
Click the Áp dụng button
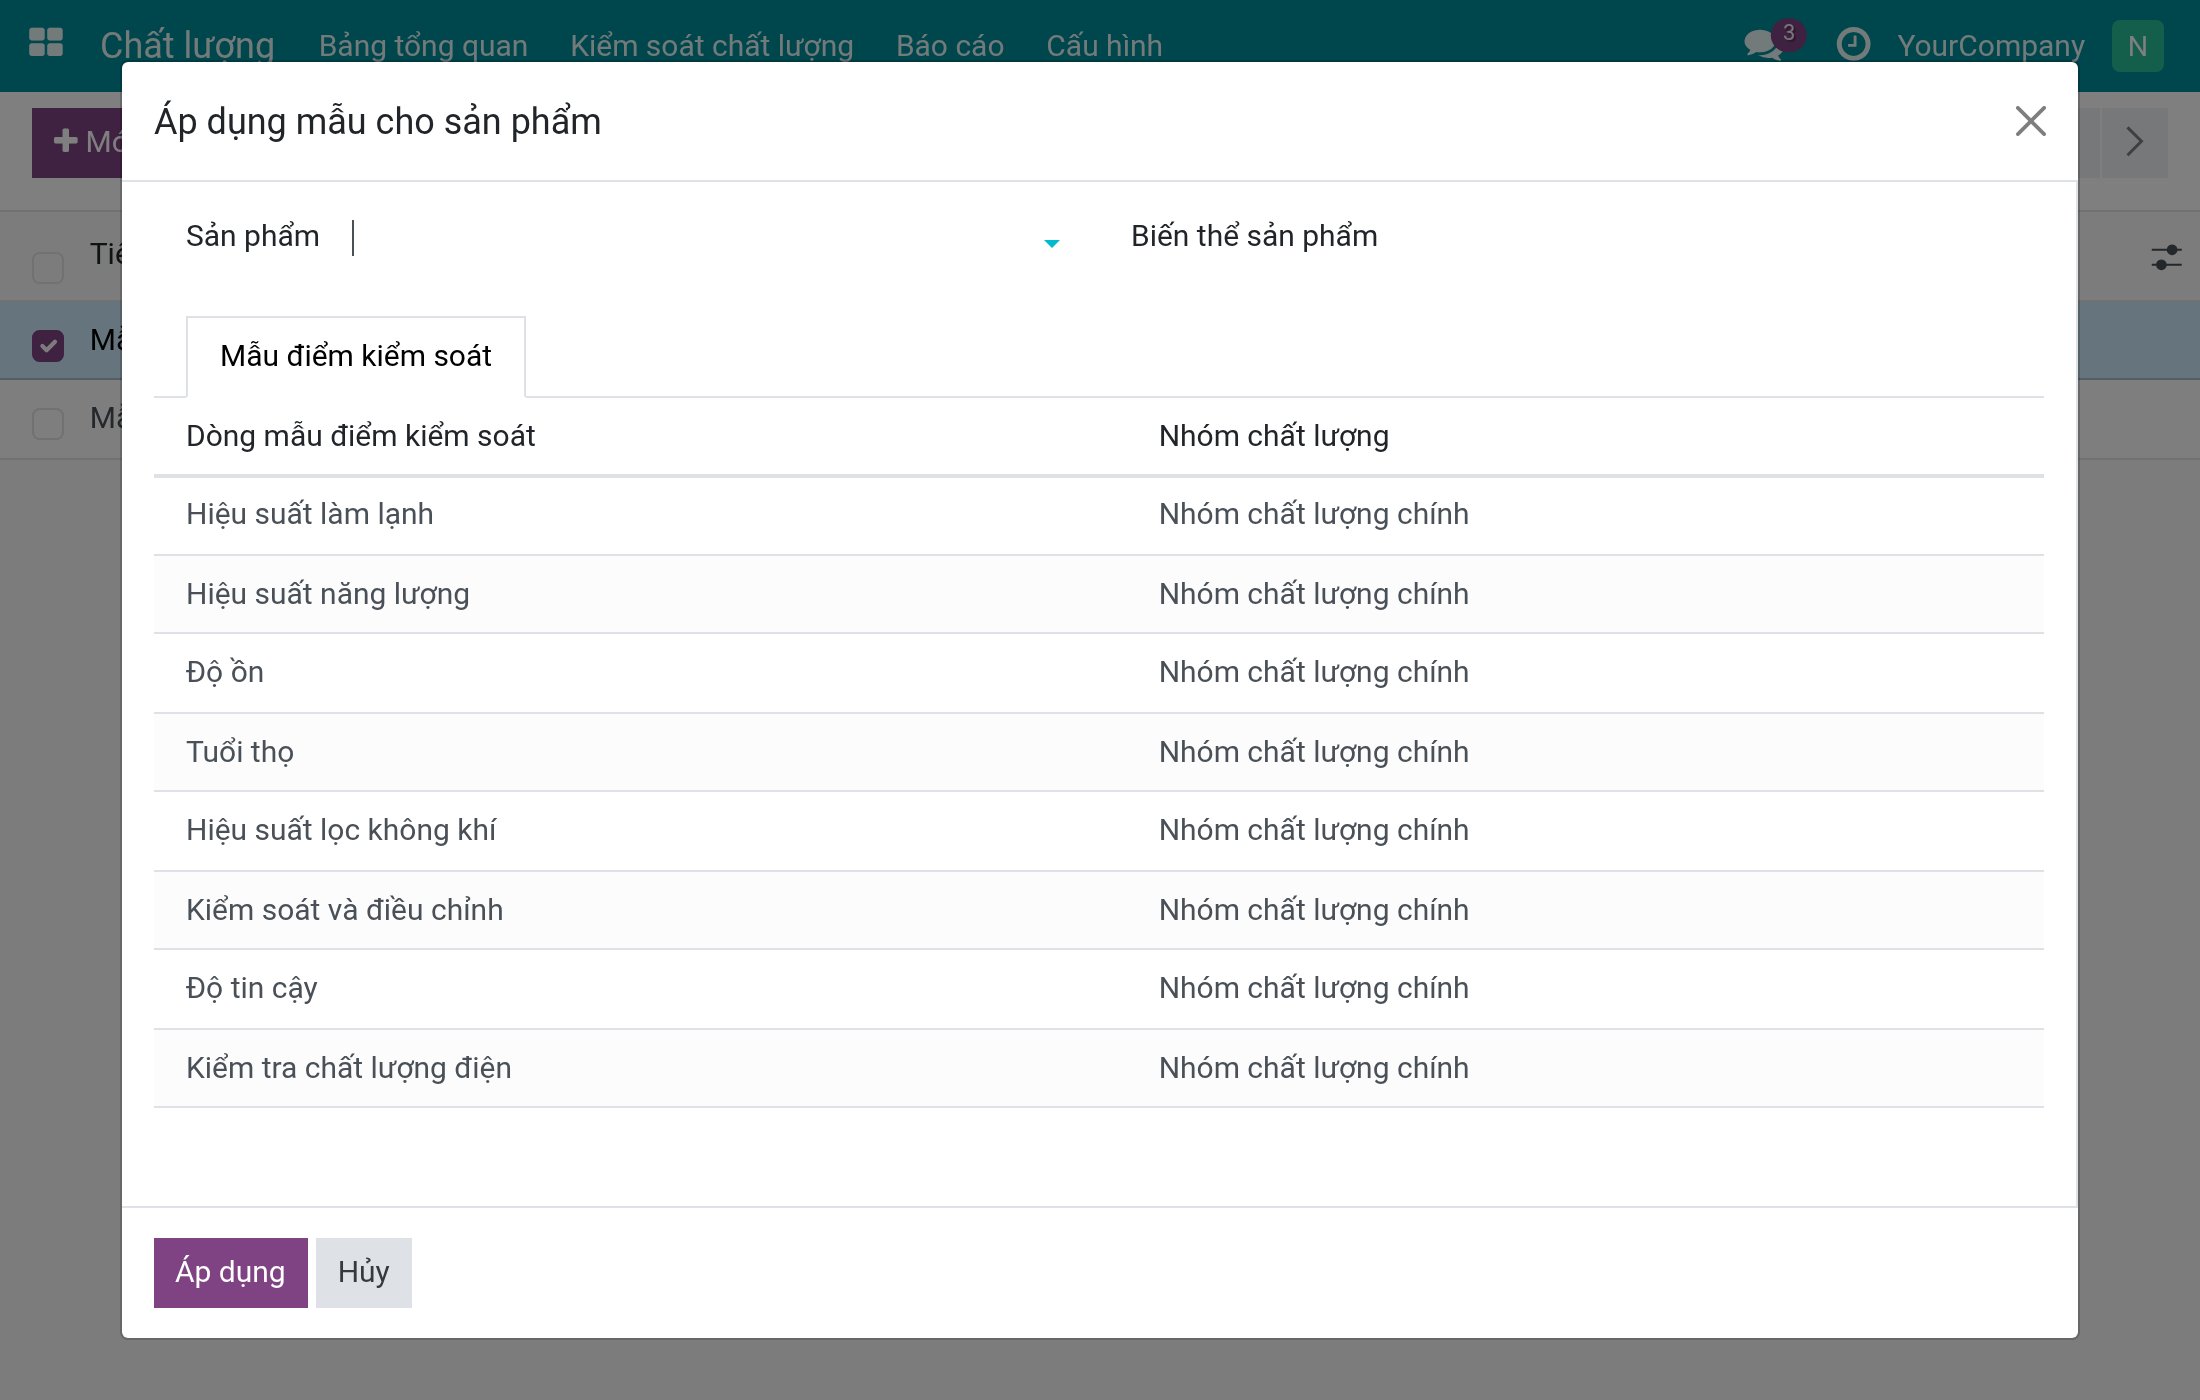coord(231,1272)
